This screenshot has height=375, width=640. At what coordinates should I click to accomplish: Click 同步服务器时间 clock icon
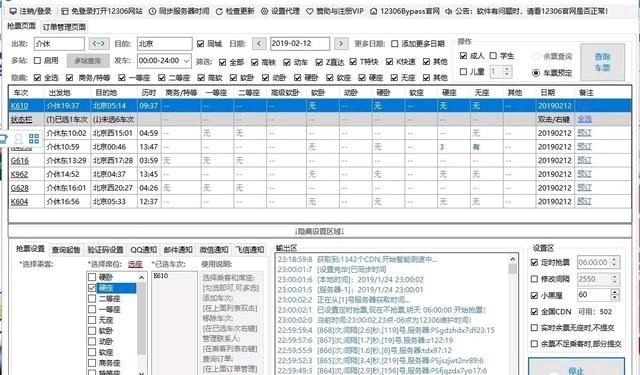click(x=152, y=11)
